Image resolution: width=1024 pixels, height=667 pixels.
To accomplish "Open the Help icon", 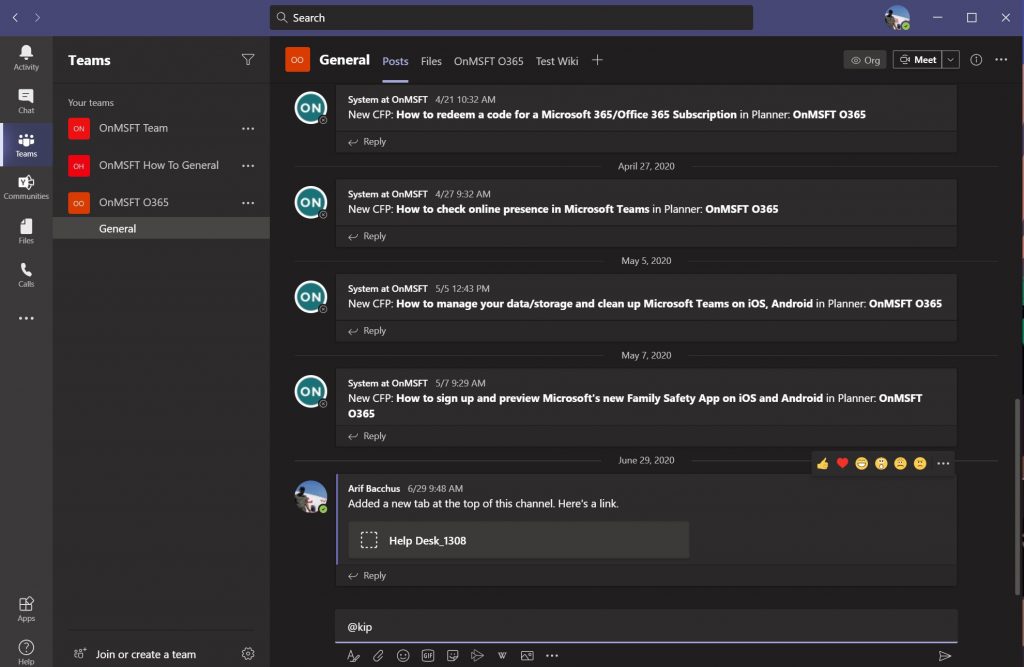I will (x=26, y=651).
